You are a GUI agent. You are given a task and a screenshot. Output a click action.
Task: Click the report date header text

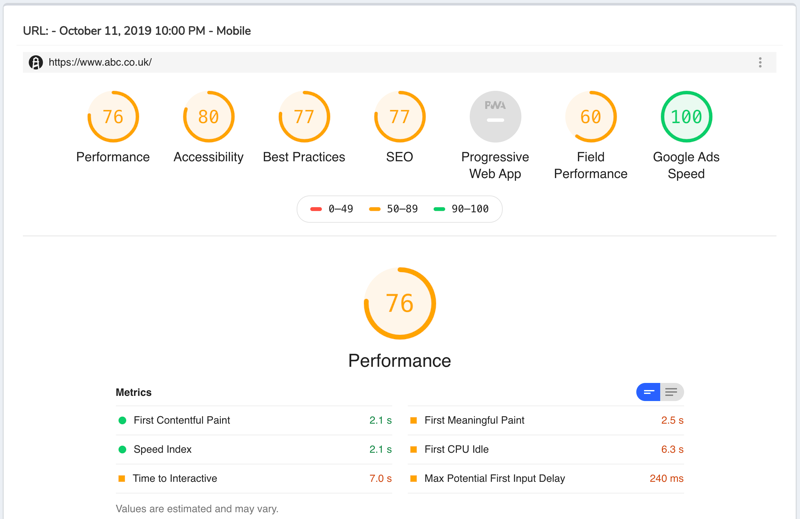(x=137, y=31)
